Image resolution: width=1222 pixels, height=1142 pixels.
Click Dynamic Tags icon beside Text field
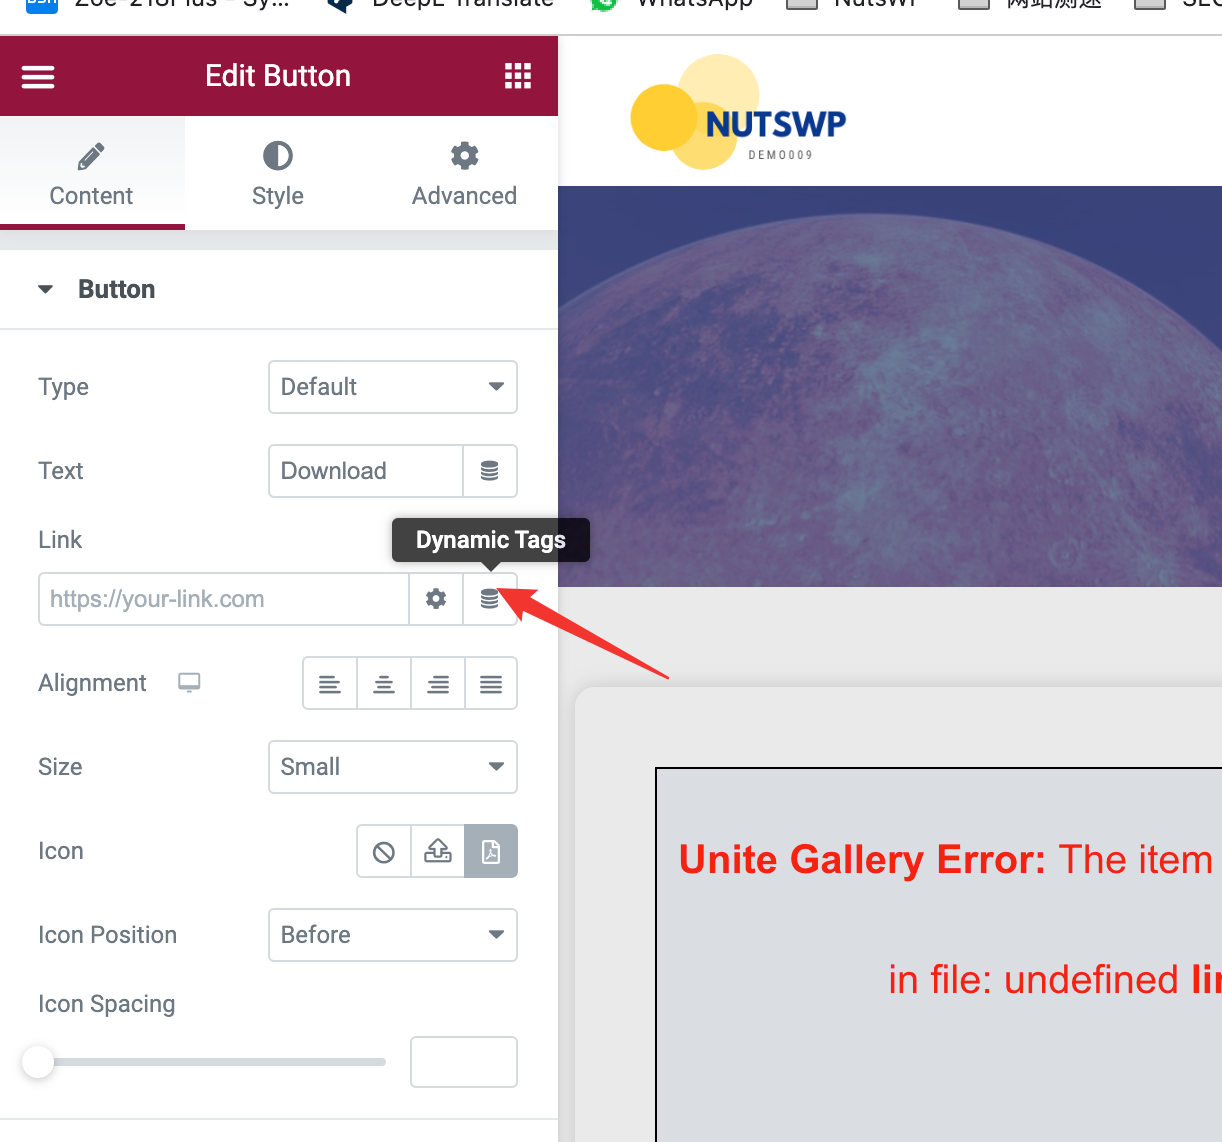tap(490, 471)
